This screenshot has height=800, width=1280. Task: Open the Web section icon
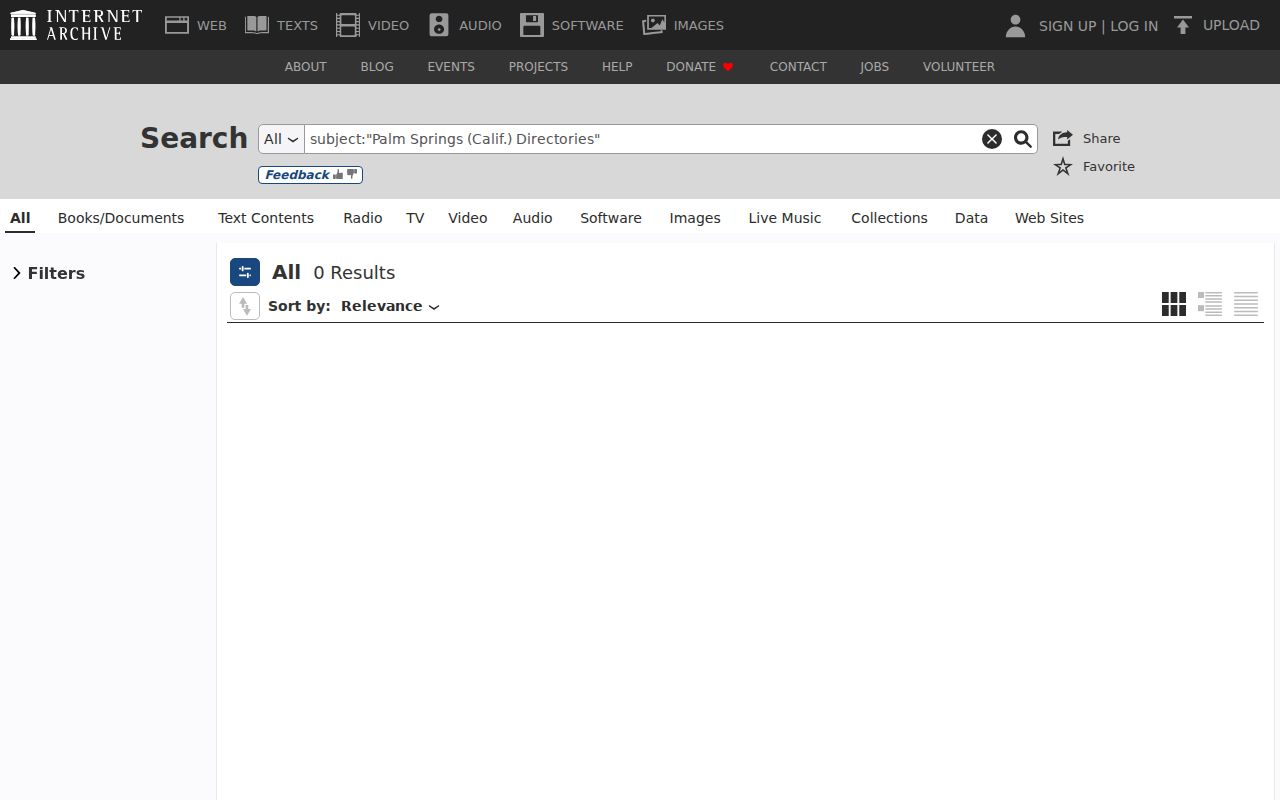(x=177, y=25)
